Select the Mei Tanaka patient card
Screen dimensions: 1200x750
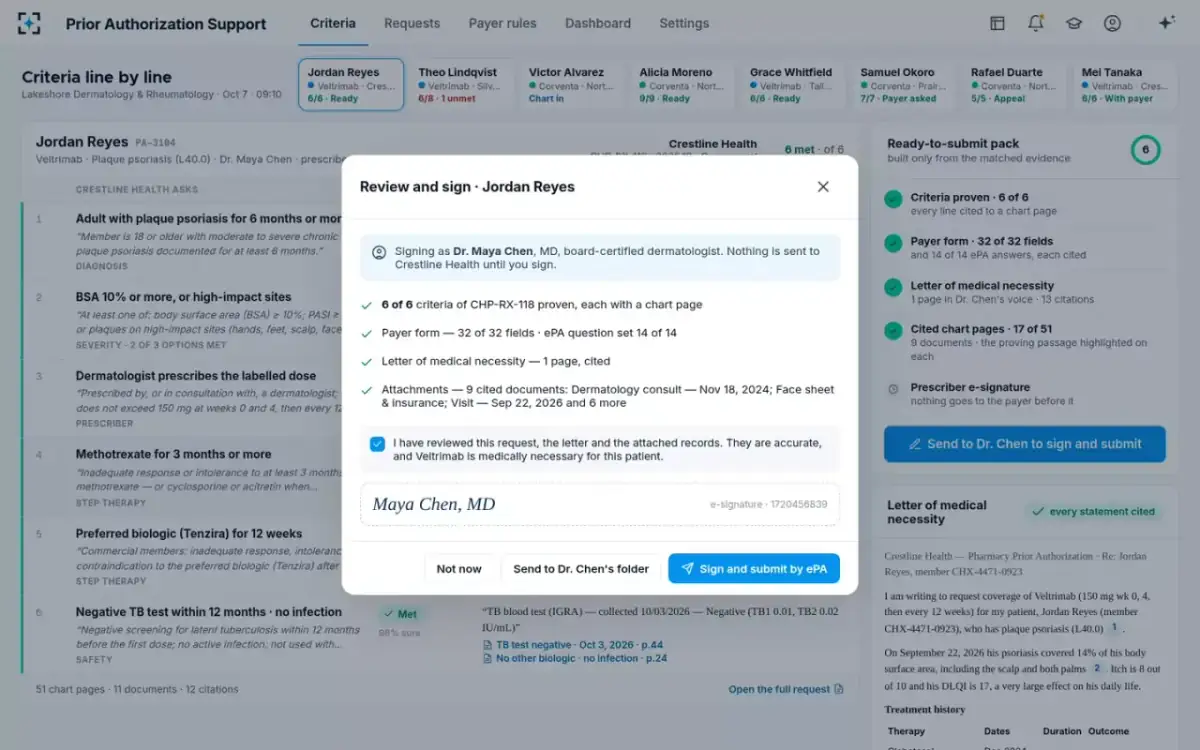(1123, 85)
